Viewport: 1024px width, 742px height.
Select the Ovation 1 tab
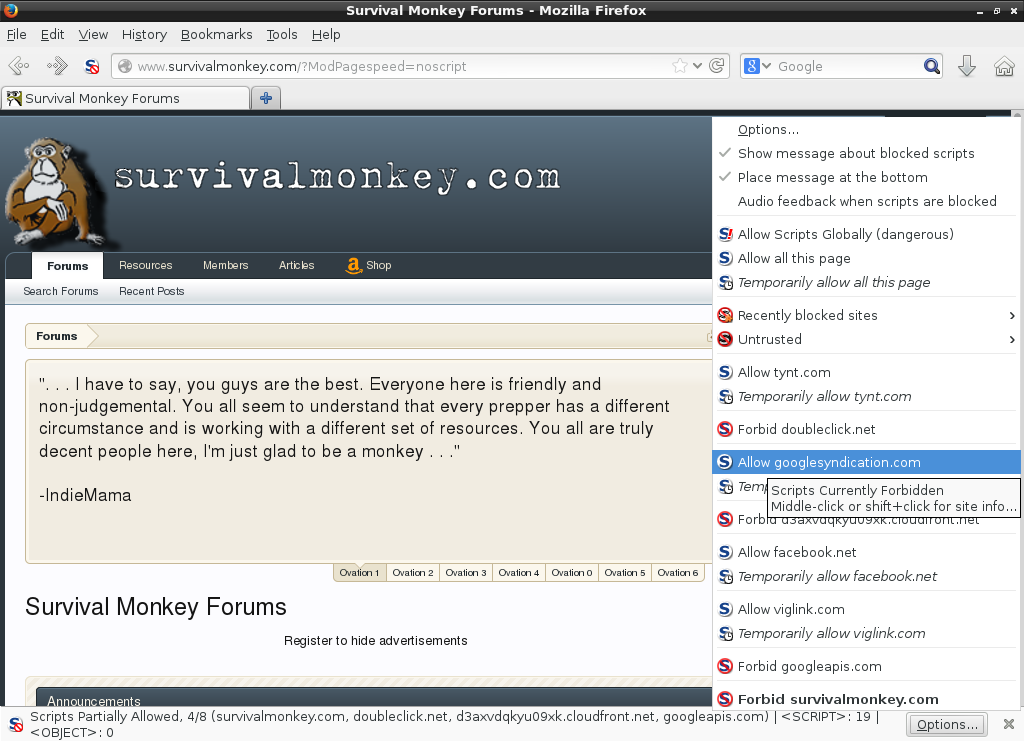[359, 573]
